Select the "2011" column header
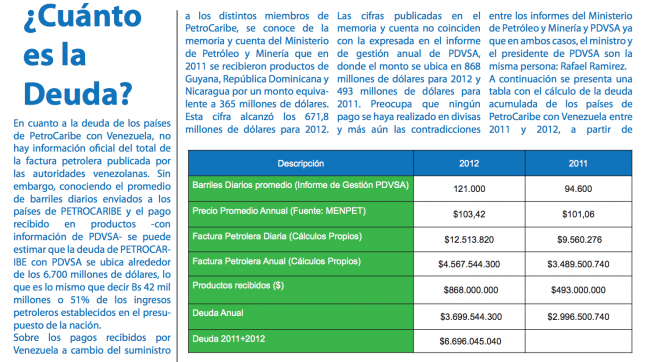 coord(578,163)
